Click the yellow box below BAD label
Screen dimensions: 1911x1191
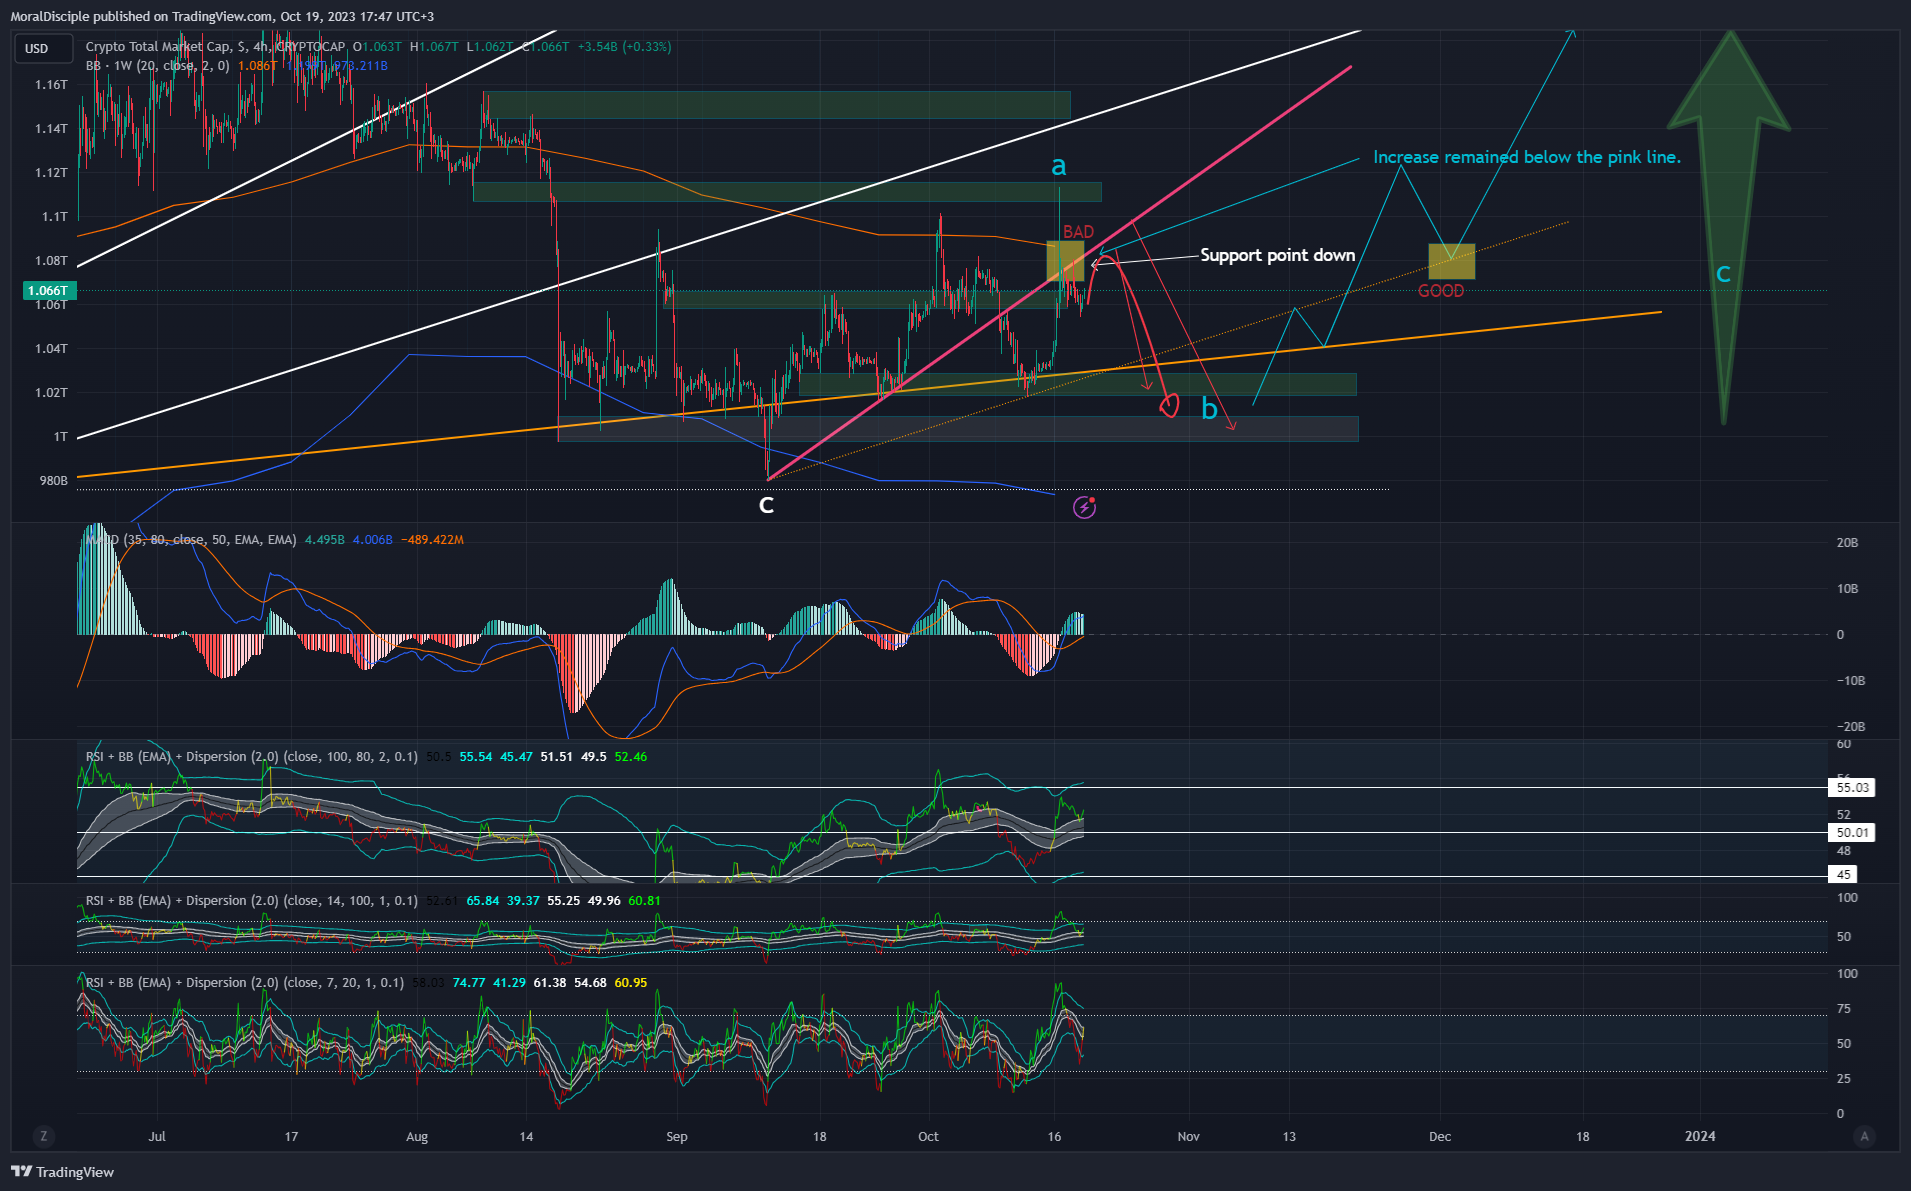[1065, 261]
